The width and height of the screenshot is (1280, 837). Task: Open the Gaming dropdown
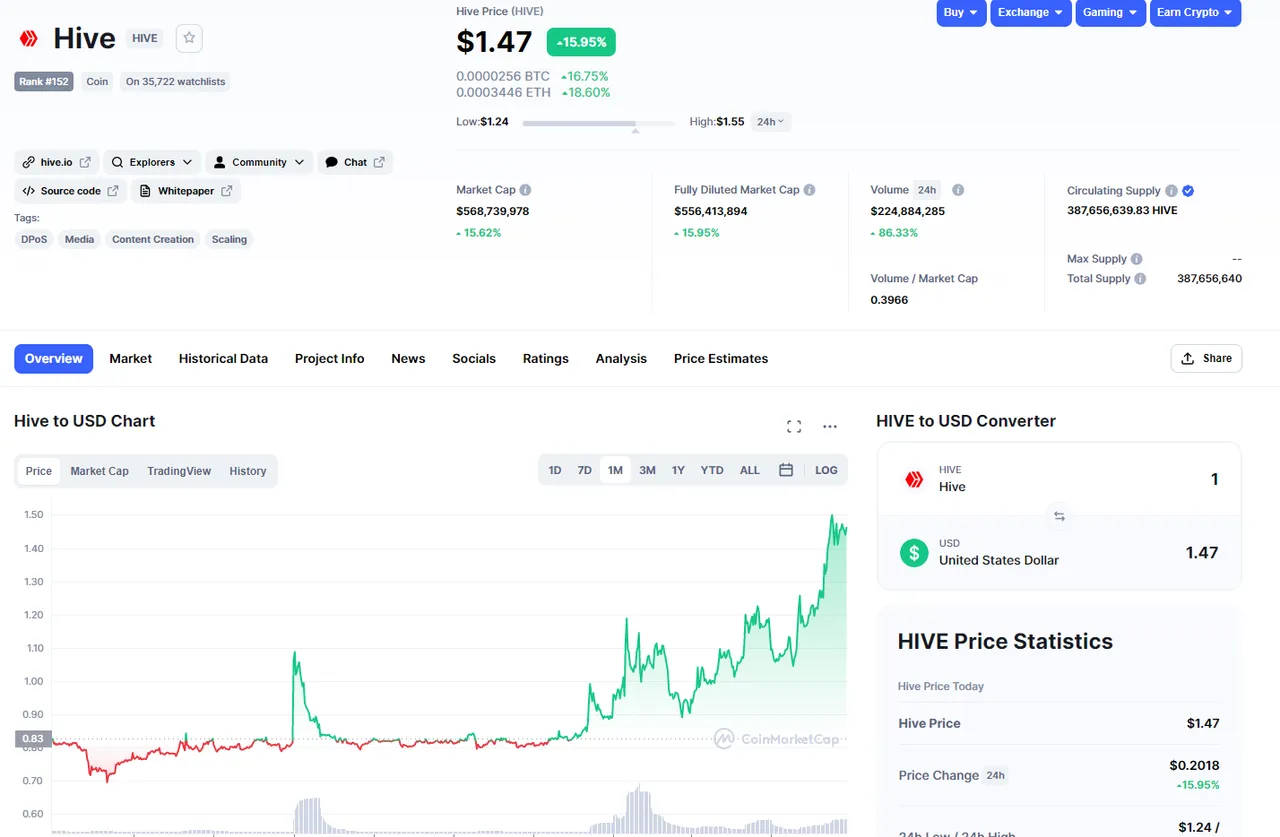[x=1110, y=12]
